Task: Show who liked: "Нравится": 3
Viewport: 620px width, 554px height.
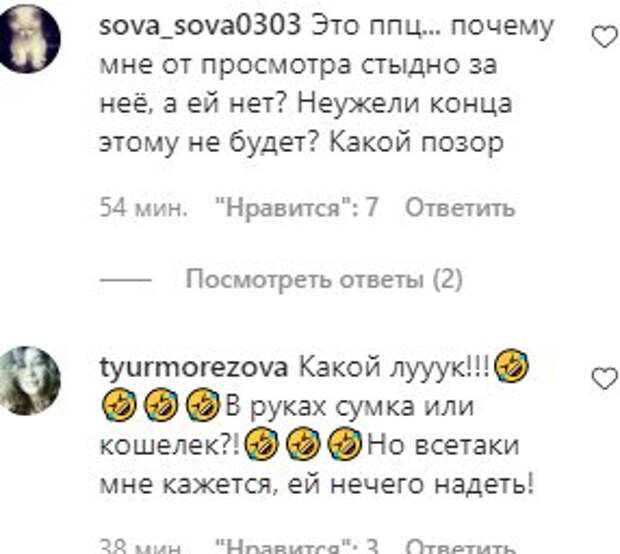Action: coord(296,547)
